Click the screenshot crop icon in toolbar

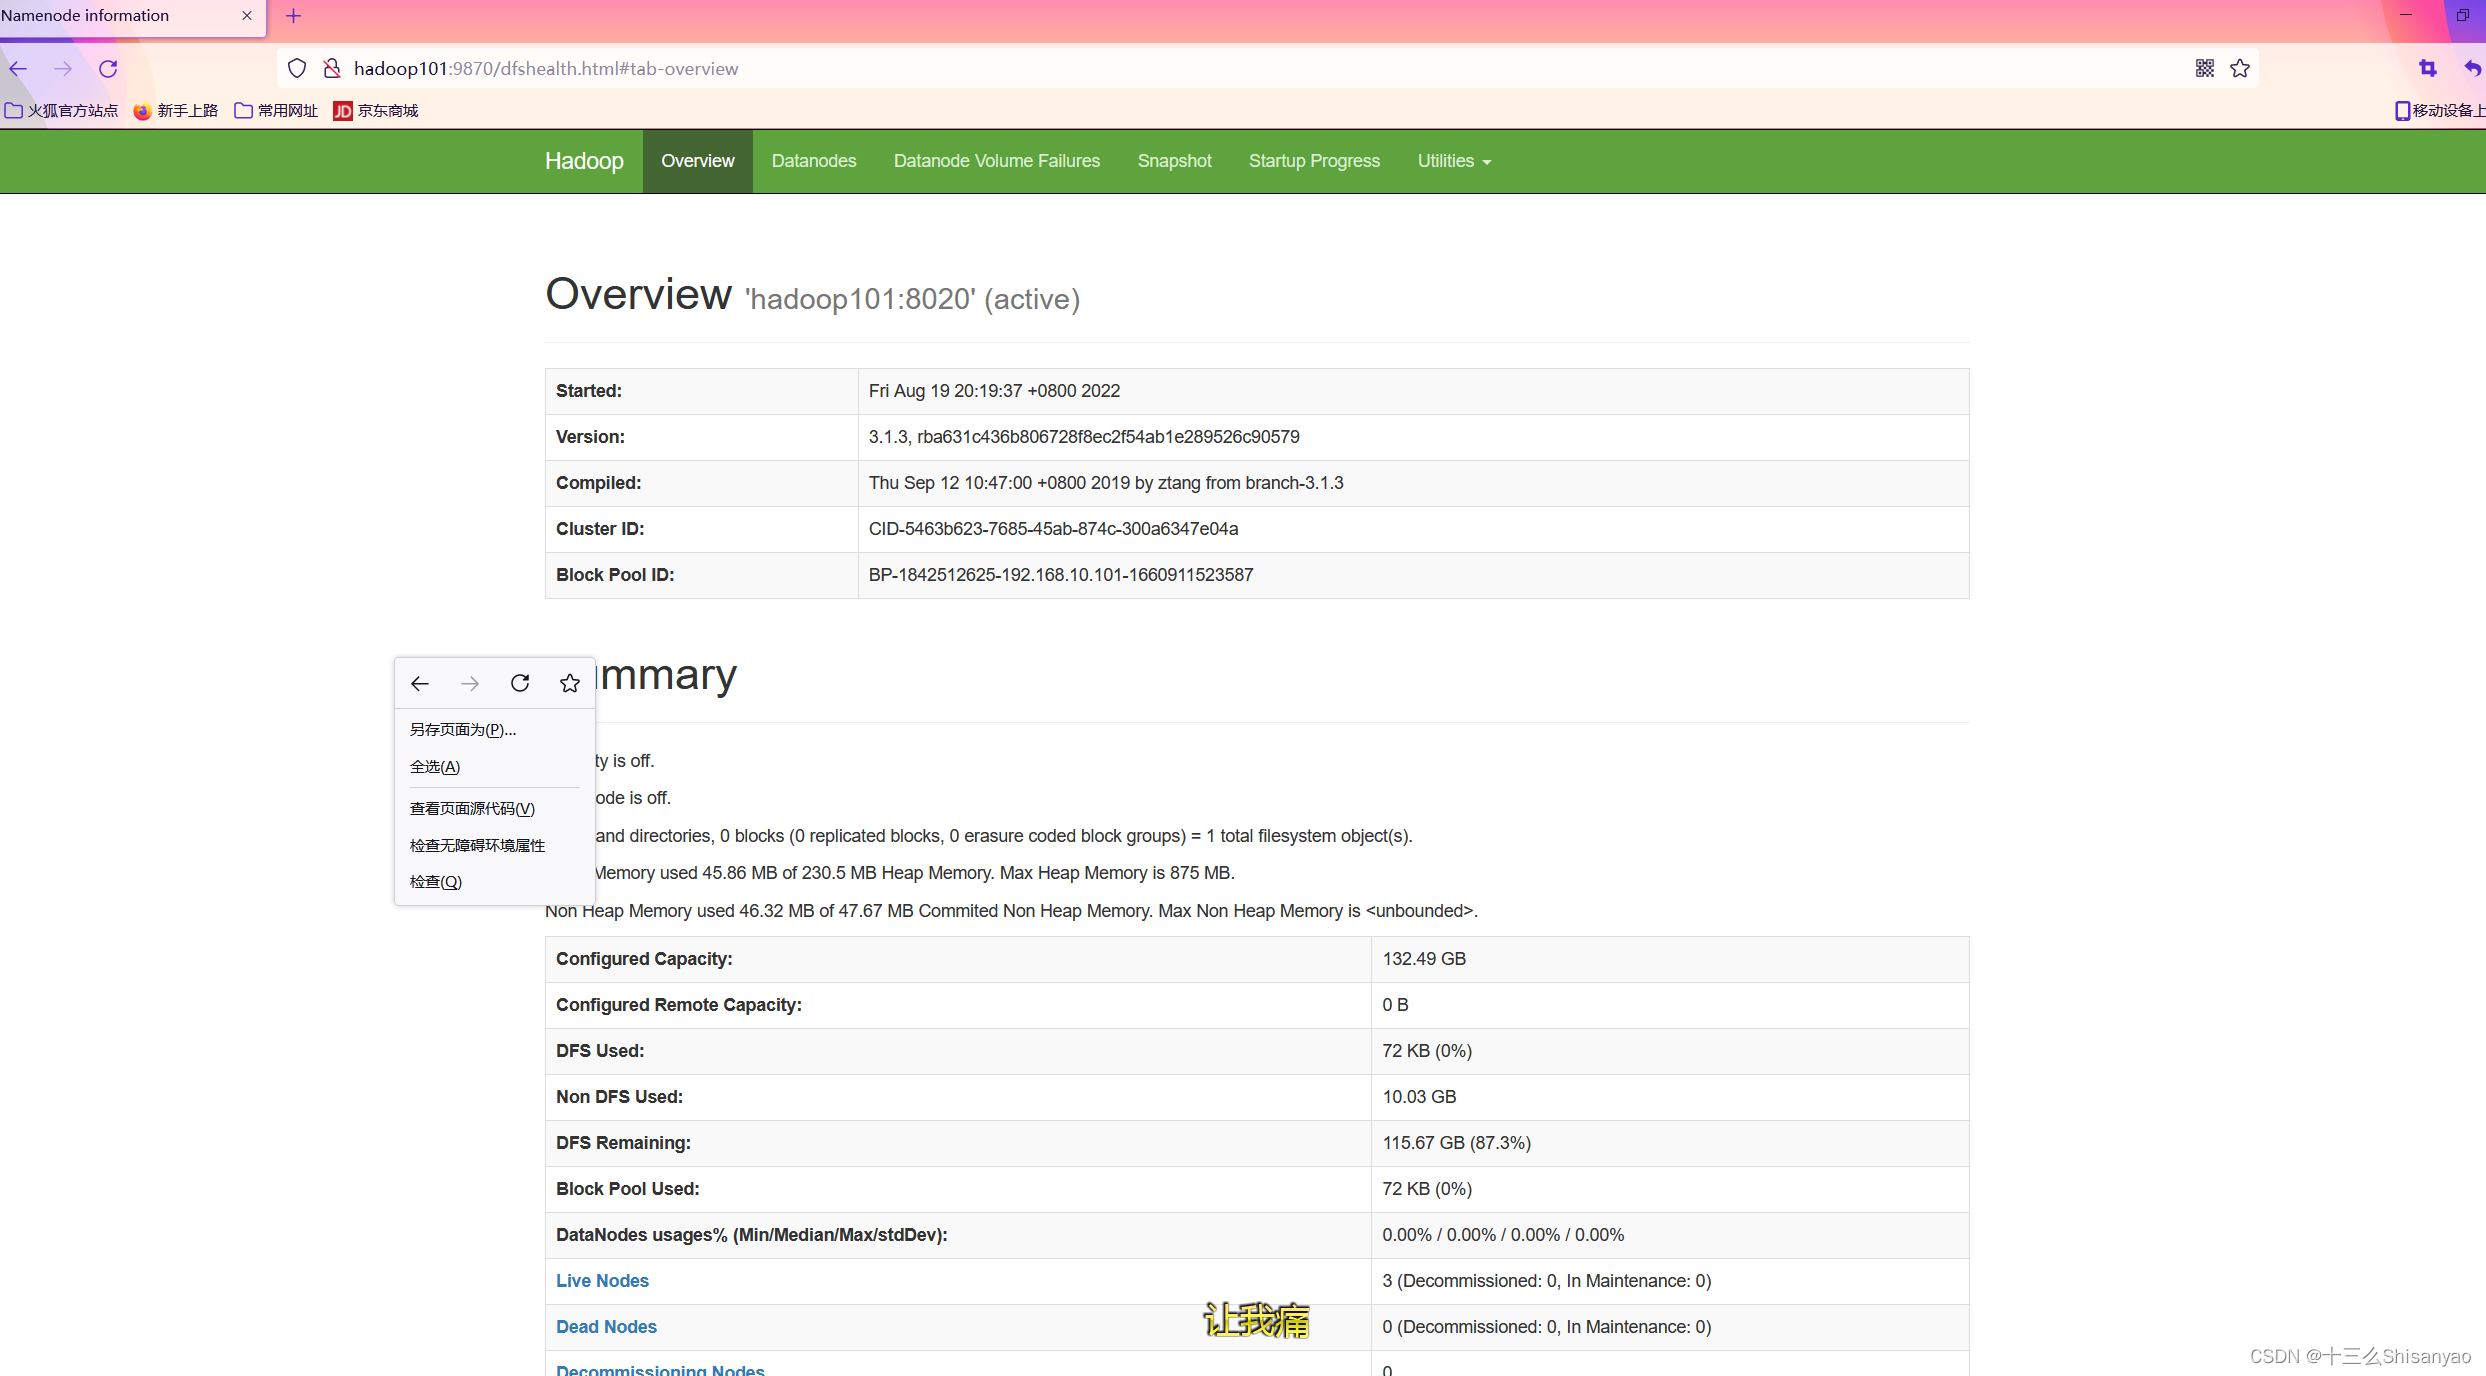pos(2427,68)
